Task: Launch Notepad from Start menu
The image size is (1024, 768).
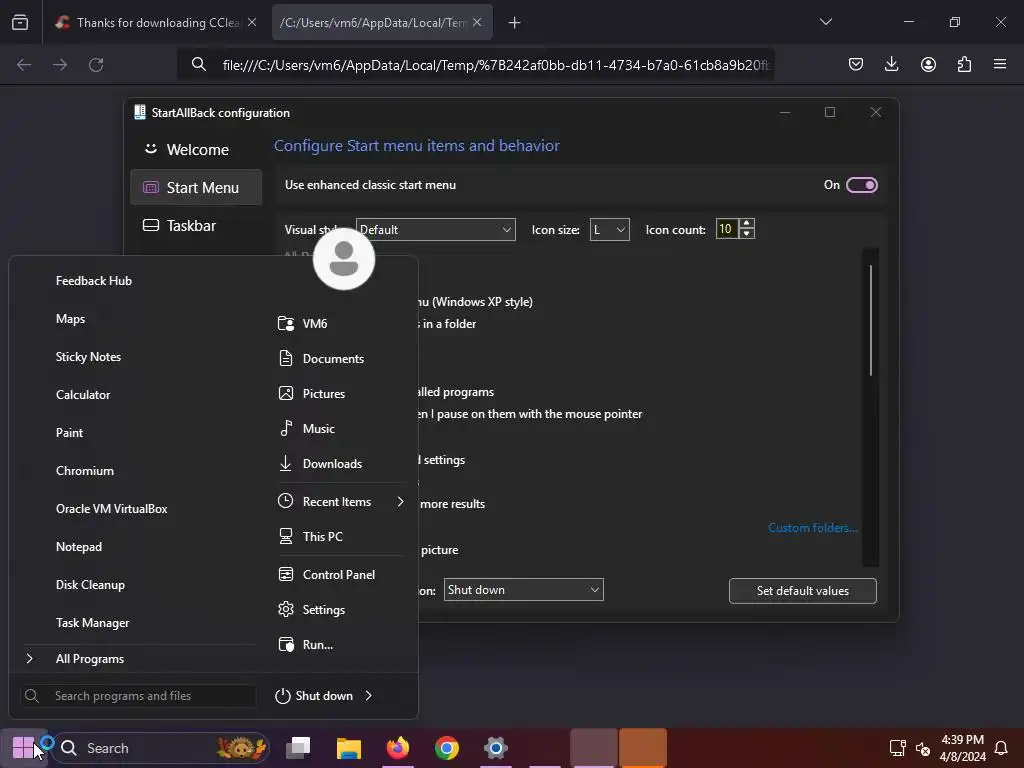Action: [78, 547]
